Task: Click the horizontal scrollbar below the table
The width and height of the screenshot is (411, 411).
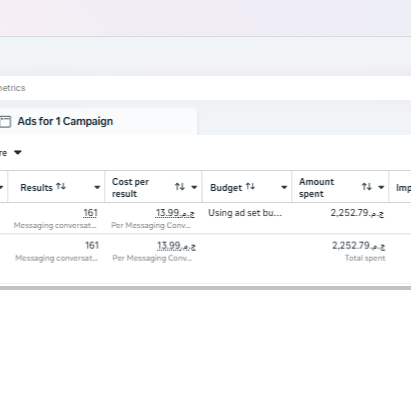Action: [x=205, y=288]
